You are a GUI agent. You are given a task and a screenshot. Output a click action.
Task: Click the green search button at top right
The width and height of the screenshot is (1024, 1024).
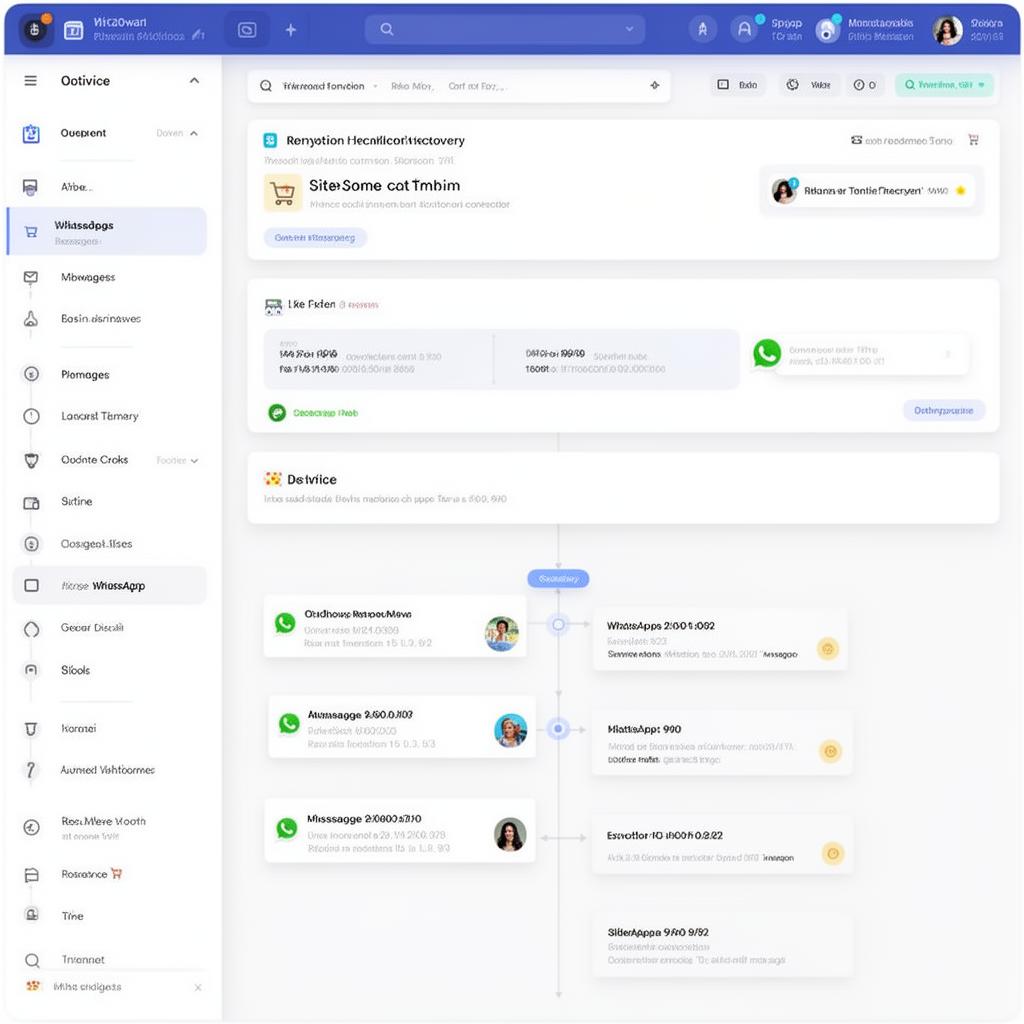(x=943, y=85)
